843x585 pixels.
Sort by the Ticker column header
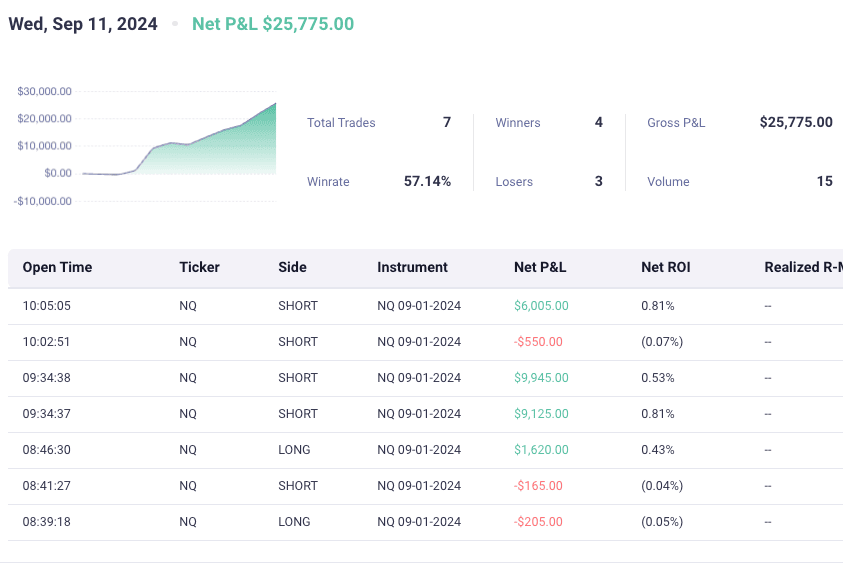pos(199,267)
